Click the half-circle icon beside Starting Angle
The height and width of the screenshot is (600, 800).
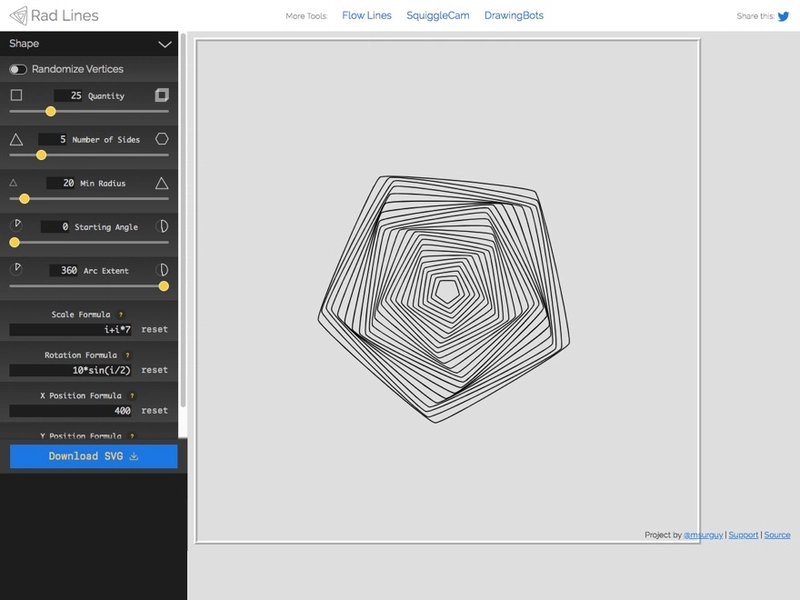pos(162,226)
